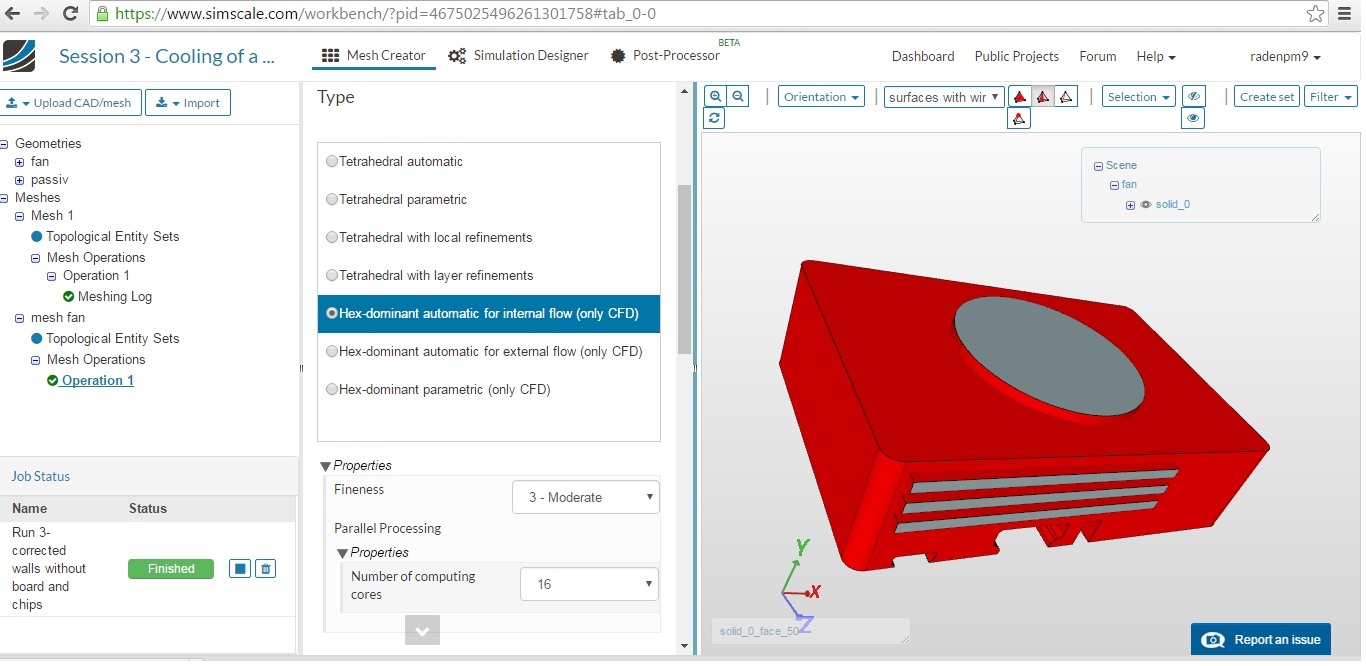Delete the Run 3 job with trash icon
This screenshot has width=1366, height=666.
(265, 568)
